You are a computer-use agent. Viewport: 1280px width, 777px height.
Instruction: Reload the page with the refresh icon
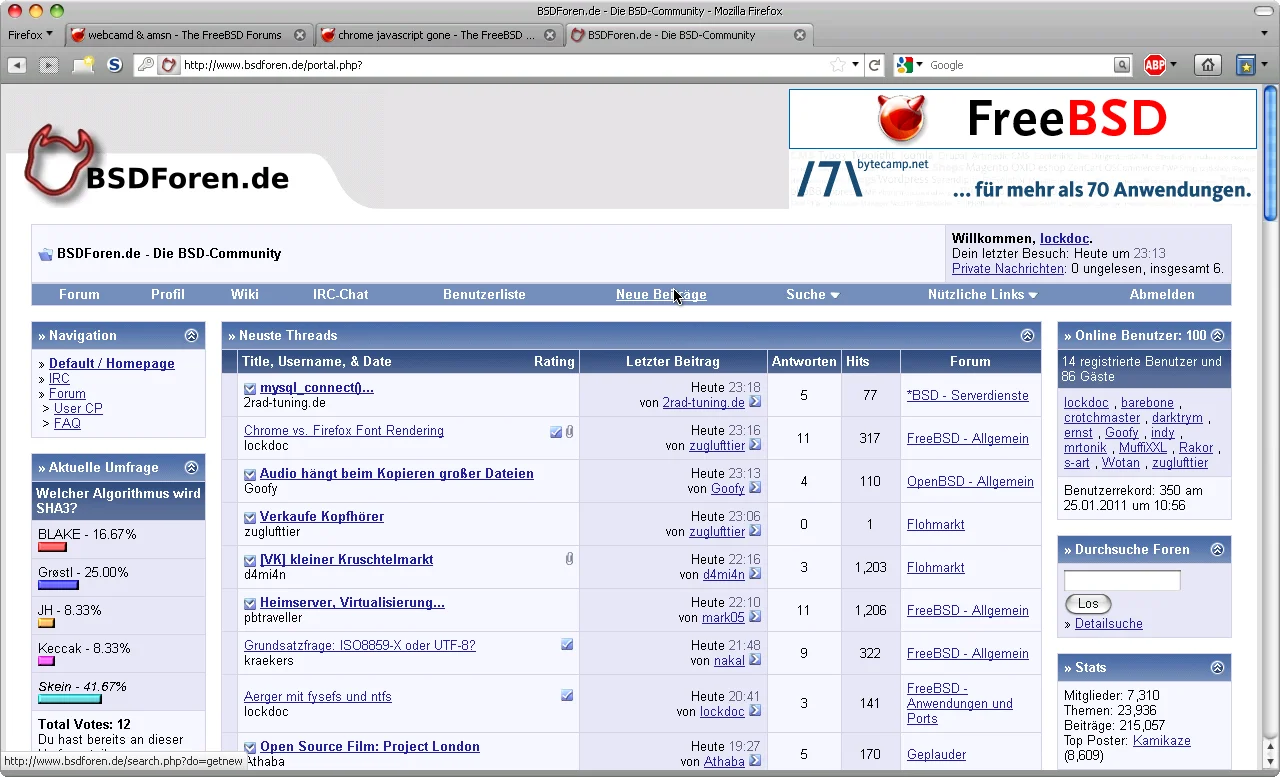875,65
